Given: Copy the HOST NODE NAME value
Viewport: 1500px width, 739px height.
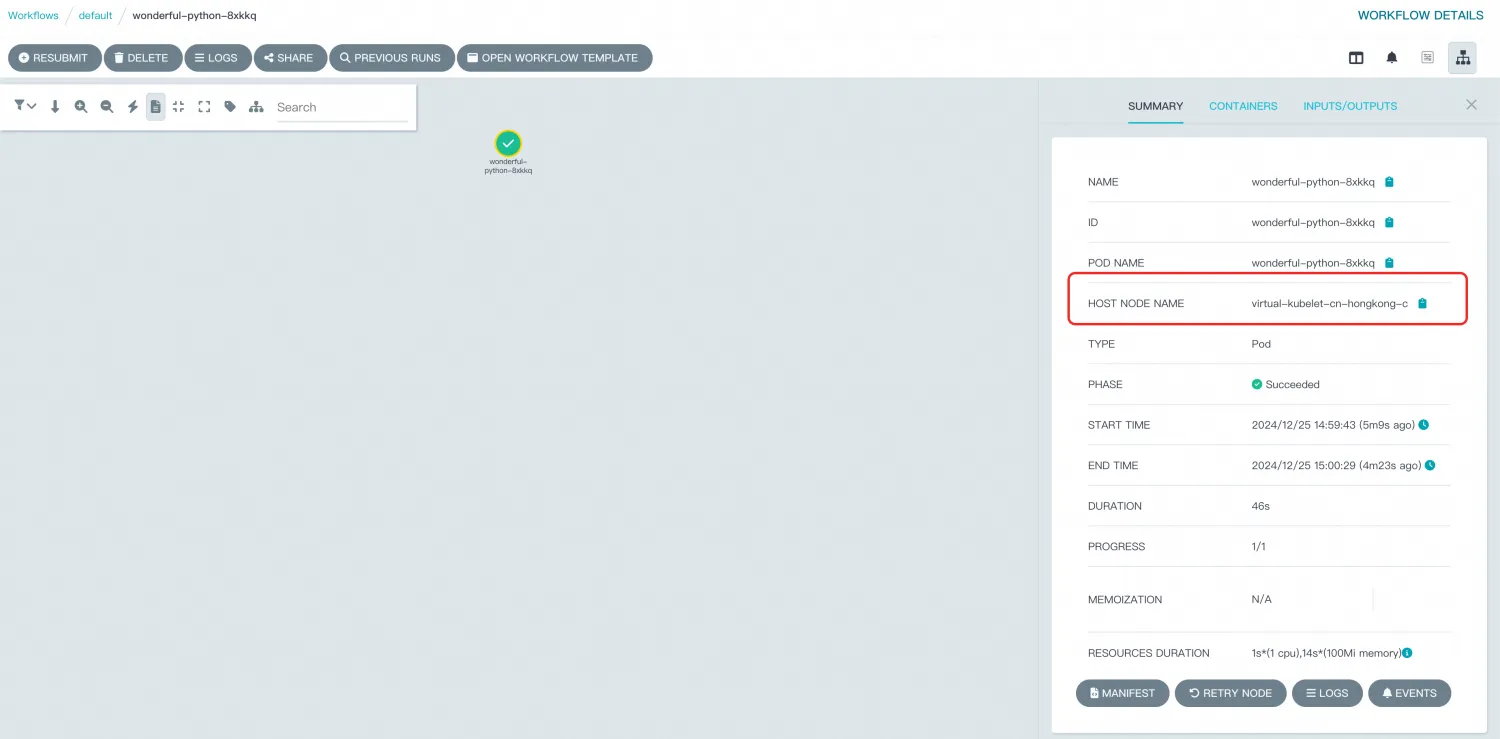Looking at the screenshot, I should point(1422,302).
